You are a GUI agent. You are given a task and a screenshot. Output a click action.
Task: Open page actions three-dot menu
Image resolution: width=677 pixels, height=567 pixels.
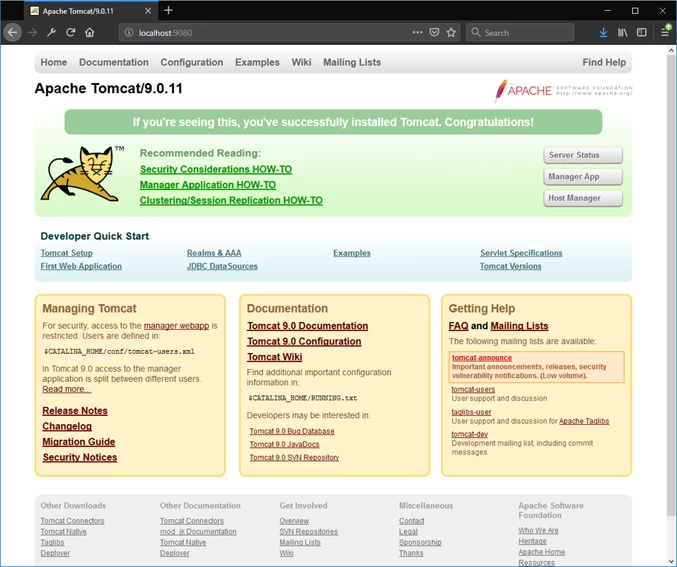click(417, 32)
